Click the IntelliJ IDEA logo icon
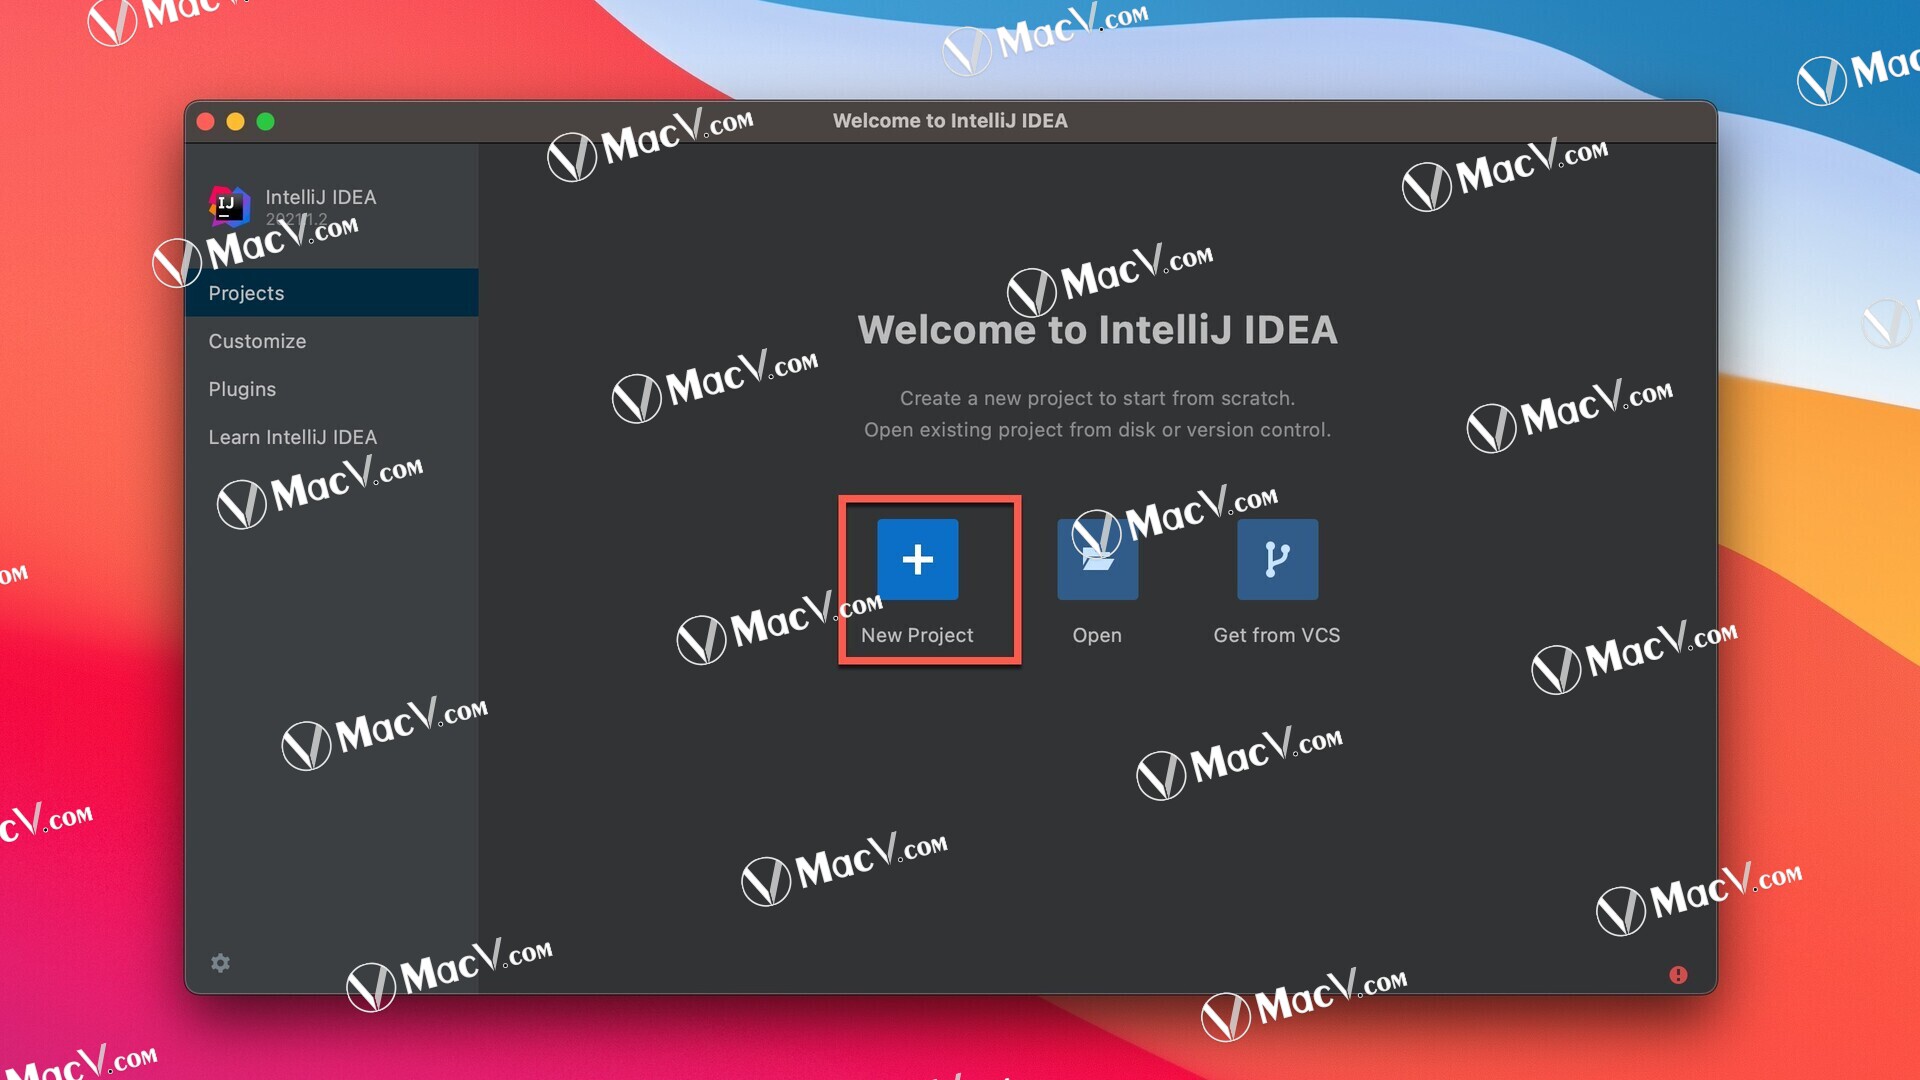 (225, 206)
